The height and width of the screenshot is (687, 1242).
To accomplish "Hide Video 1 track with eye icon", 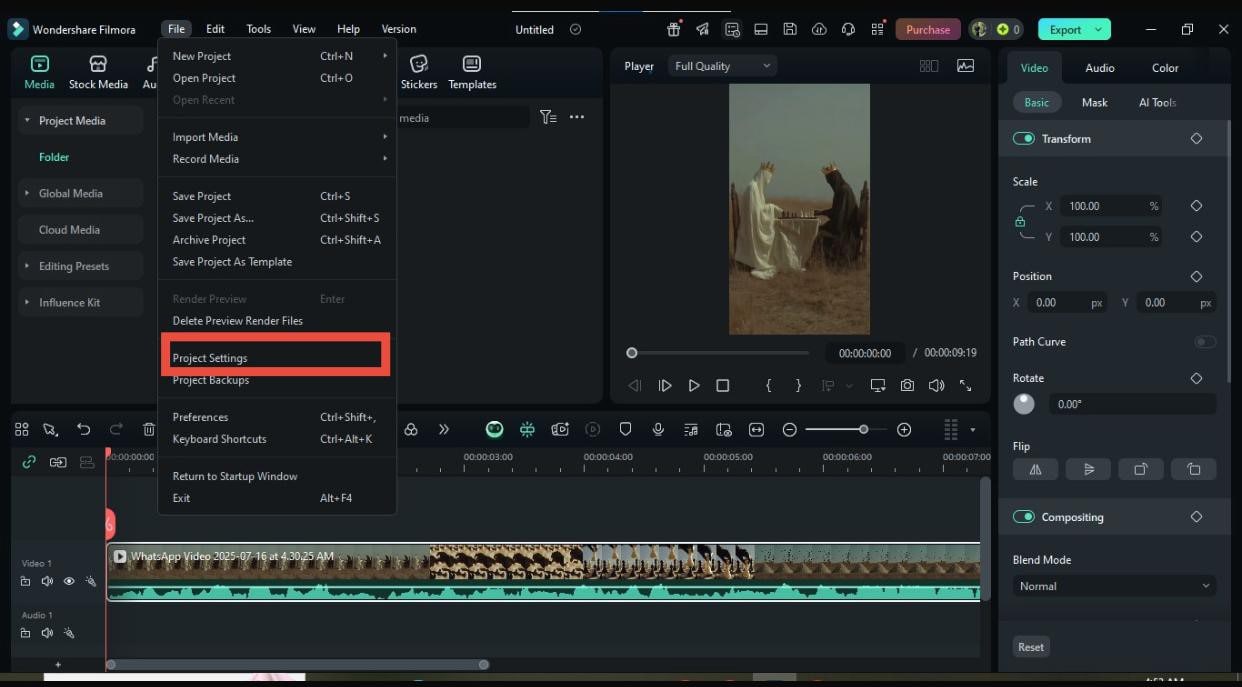I will (x=69, y=581).
